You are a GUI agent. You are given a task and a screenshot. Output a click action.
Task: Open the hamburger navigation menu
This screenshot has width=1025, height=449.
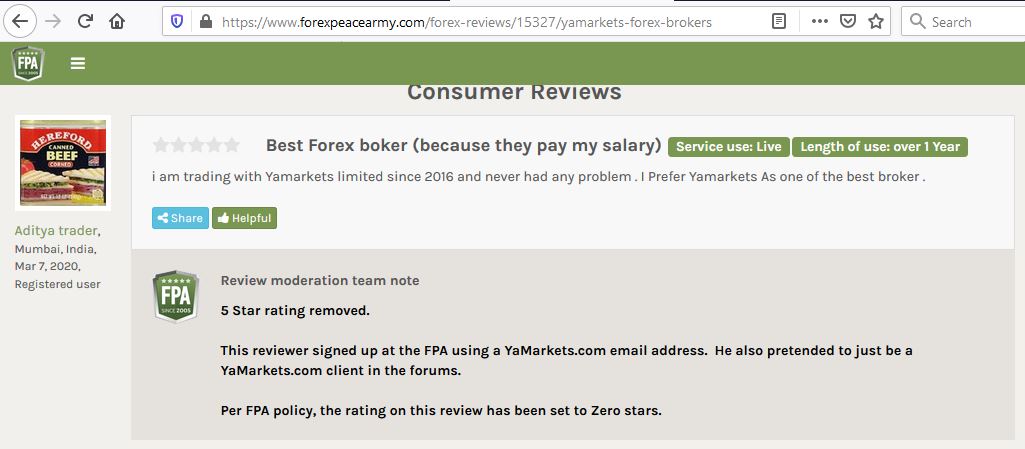[x=78, y=63]
